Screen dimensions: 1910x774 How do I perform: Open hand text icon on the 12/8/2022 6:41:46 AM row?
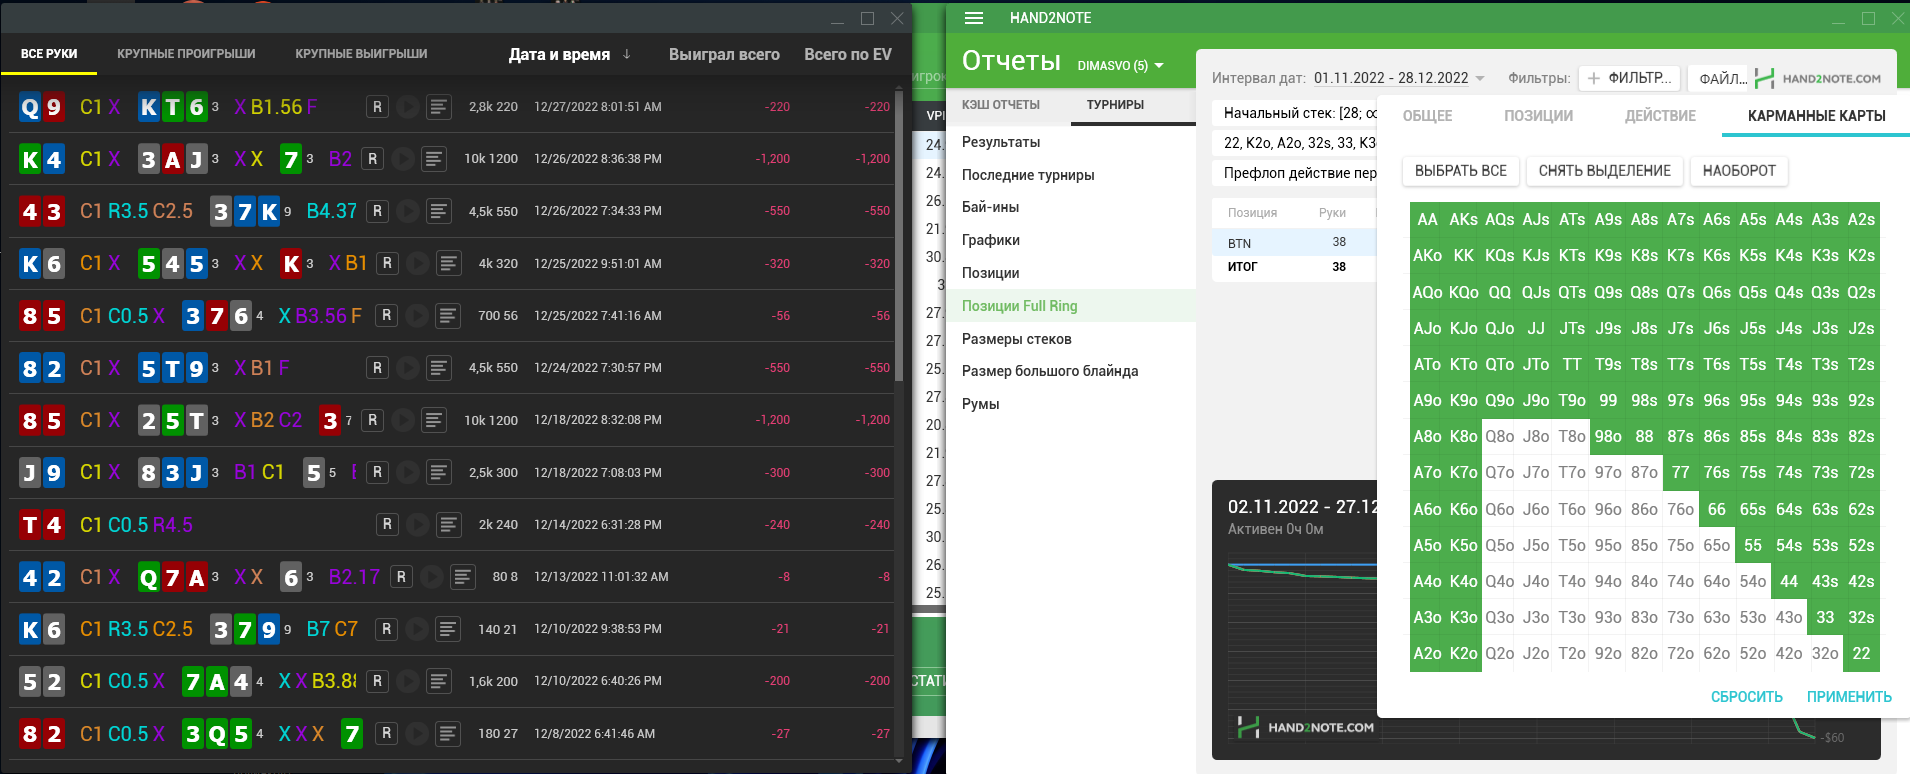[x=448, y=733]
